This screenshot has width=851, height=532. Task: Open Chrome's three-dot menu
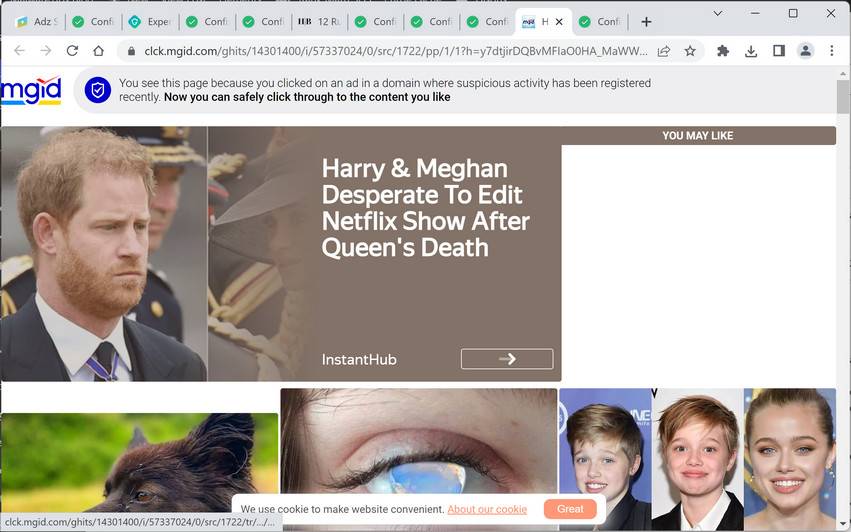pos(831,51)
